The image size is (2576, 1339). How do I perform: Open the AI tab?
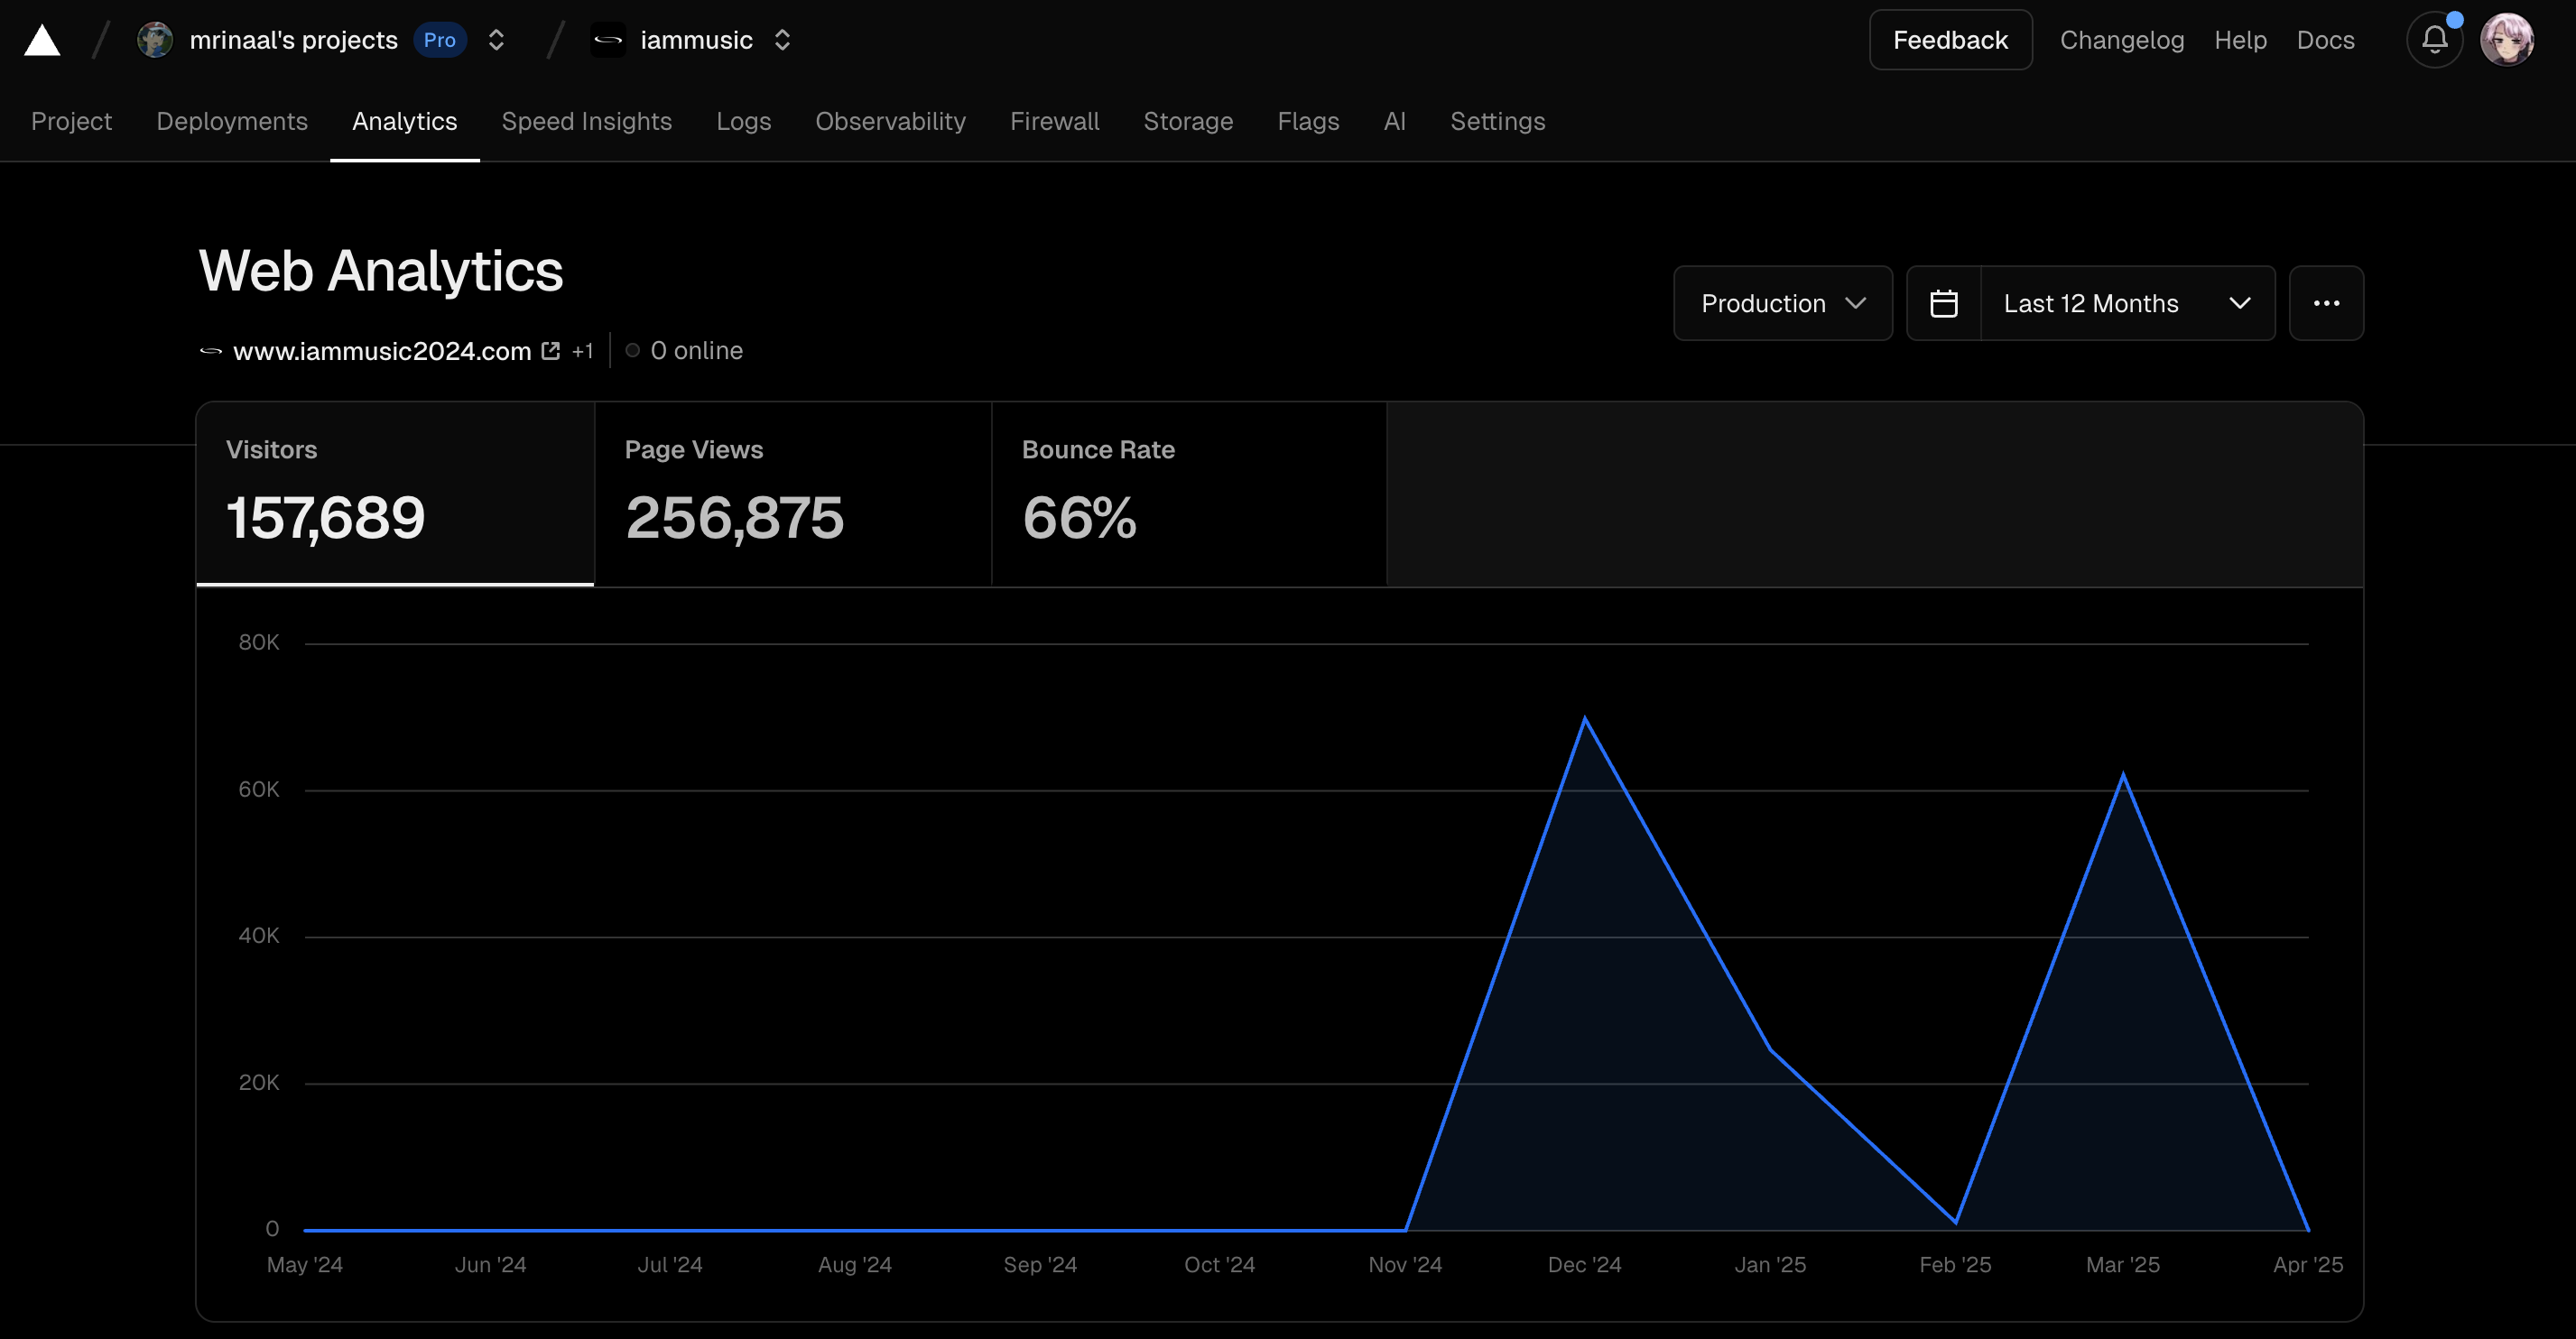point(1394,121)
